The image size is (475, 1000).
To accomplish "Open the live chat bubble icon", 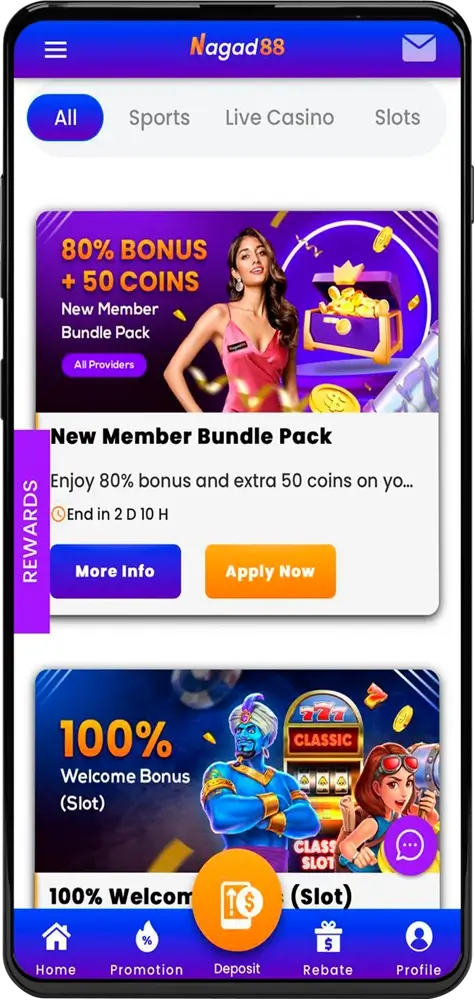I will click(x=410, y=845).
